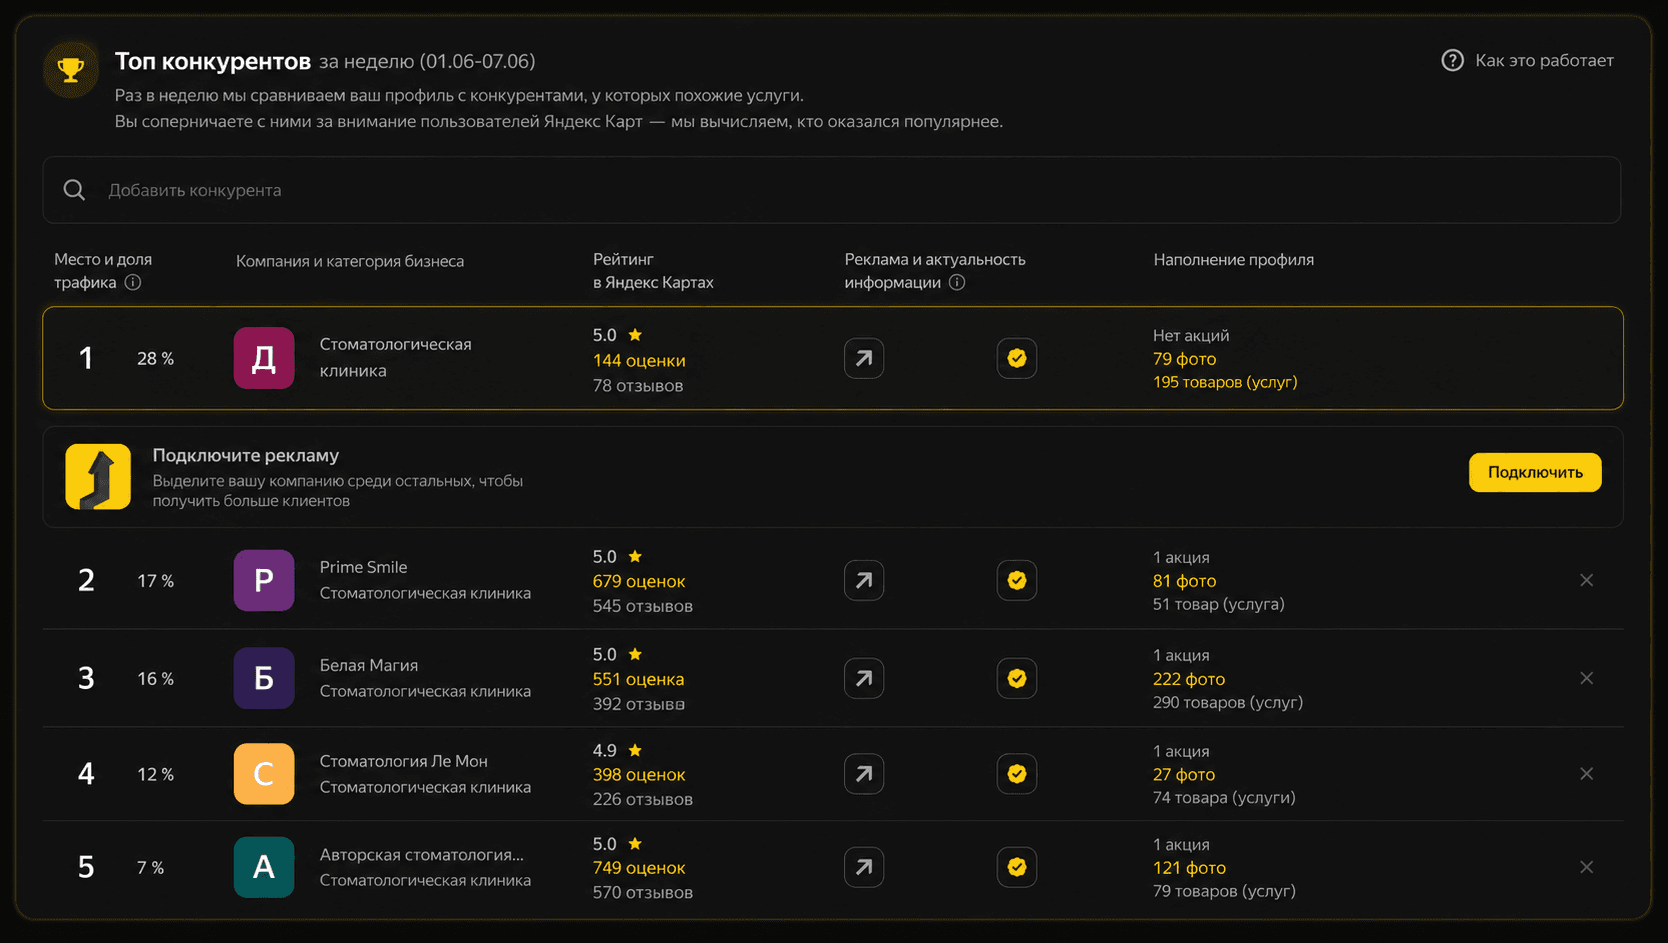Click the 16 % traffic share value
Screen dimensions: 1668x943
[155, 679]
